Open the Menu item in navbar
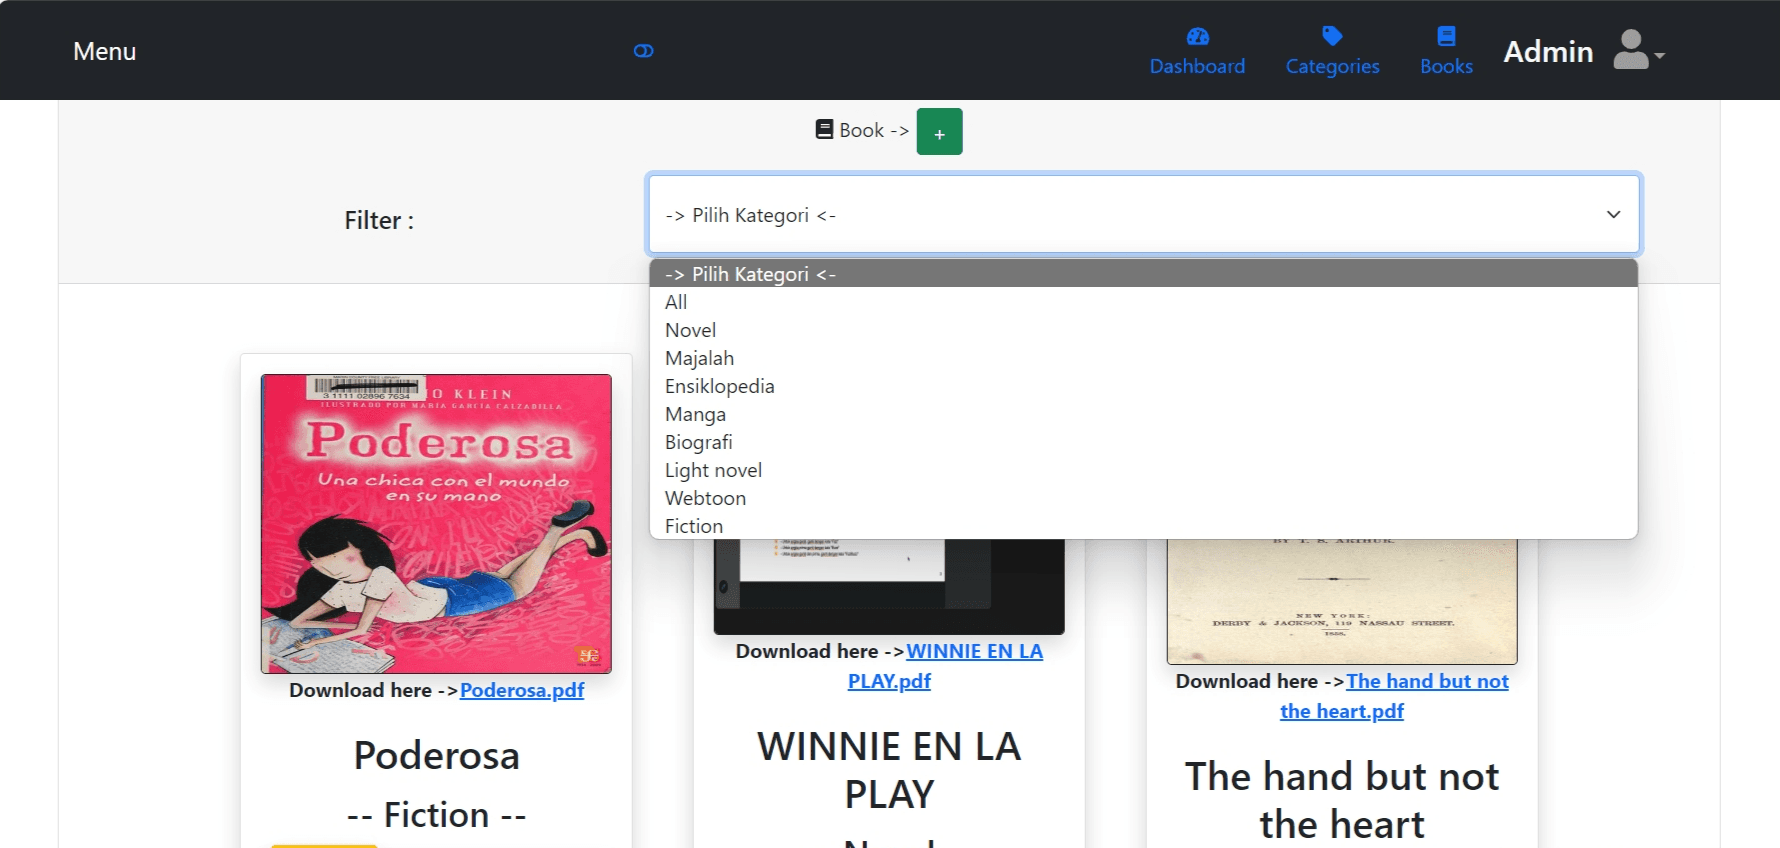 pos(104,51)
